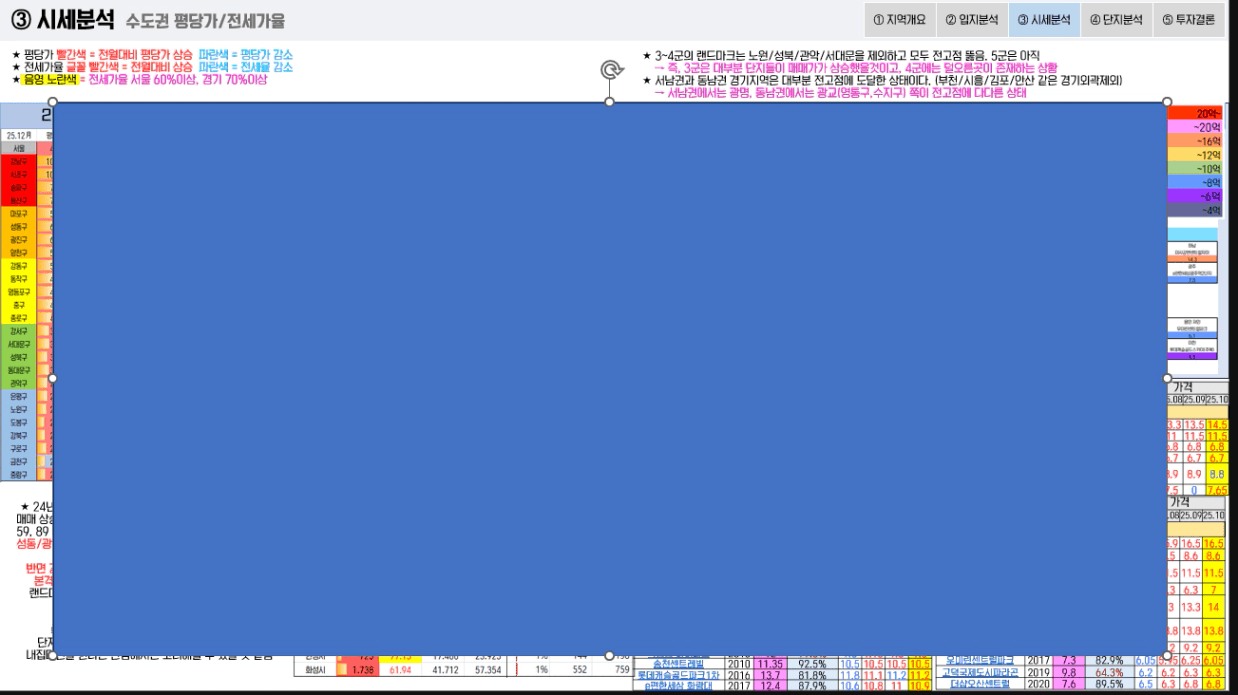This screenshot has width=1238, height=695.
Task: Go to the ④ 단지분석 tab
Action: point(1116,19)
